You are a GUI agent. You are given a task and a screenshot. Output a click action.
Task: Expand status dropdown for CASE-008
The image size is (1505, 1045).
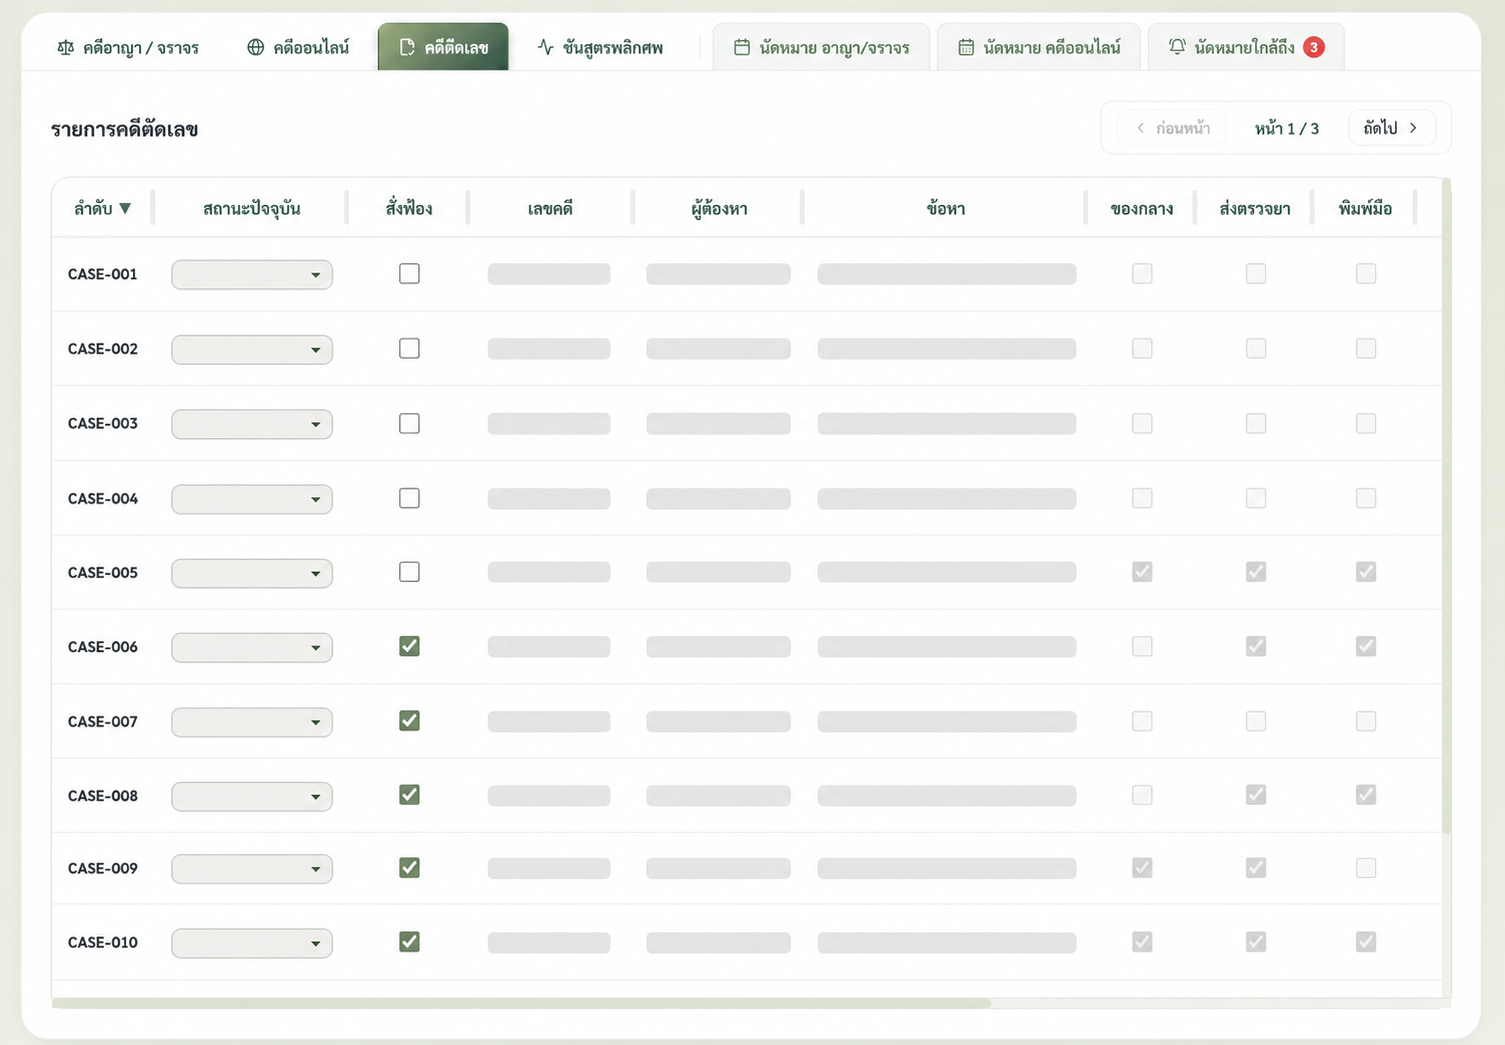tap(252, 796)
